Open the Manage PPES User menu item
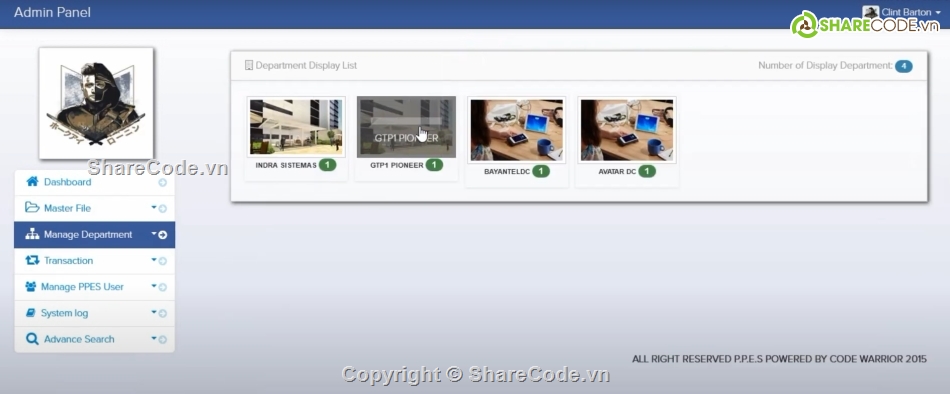 point(95,287)
